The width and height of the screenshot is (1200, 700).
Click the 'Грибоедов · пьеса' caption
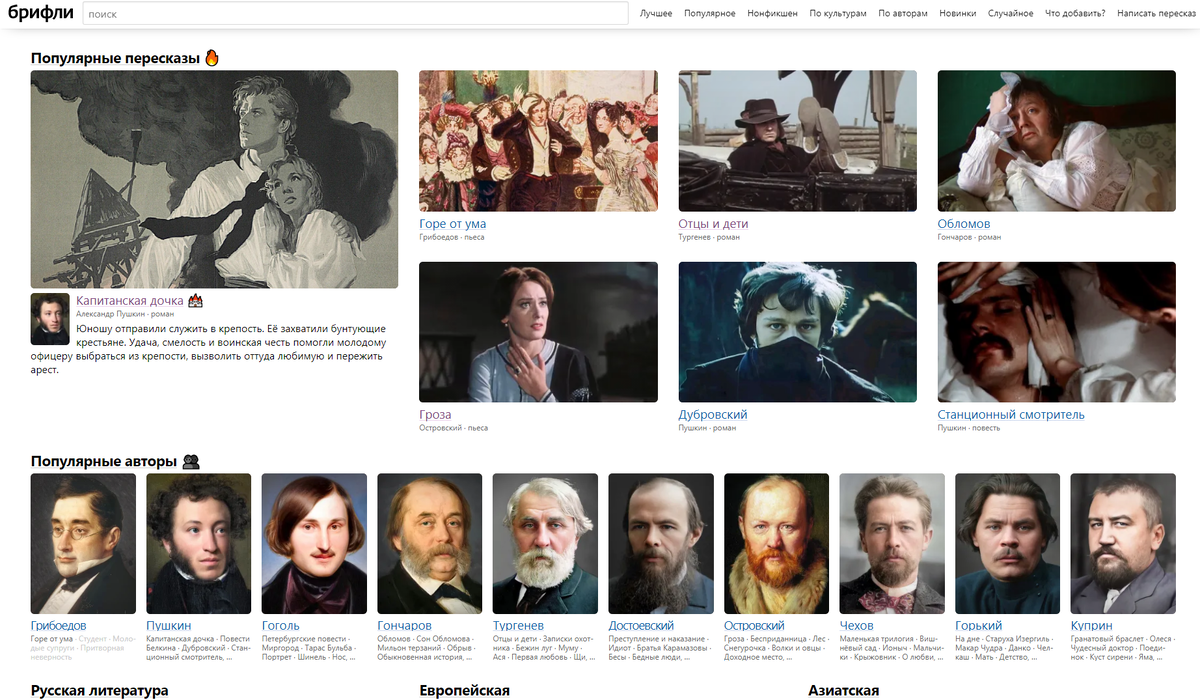[x=452, y=238]
